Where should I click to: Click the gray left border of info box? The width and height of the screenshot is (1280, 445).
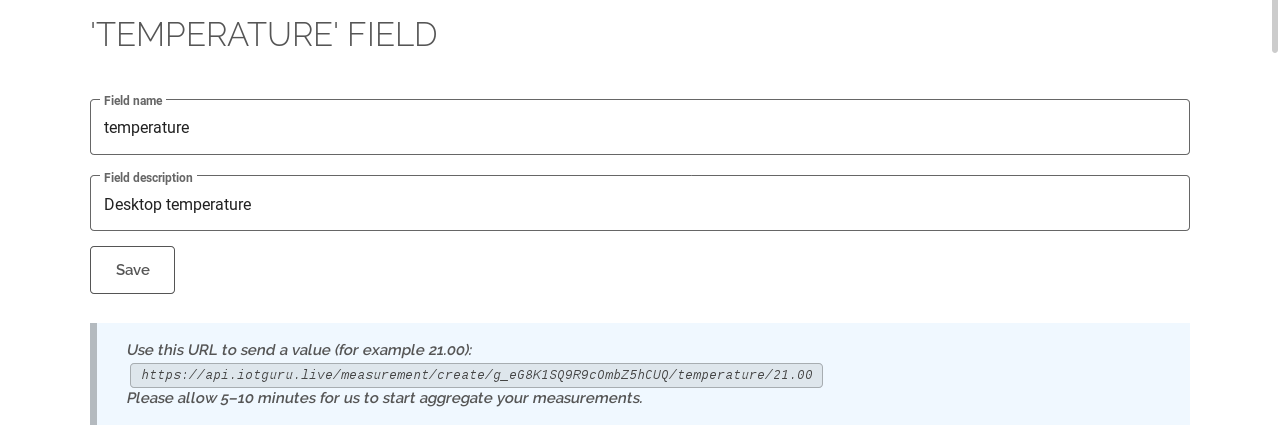click(93, 374)
